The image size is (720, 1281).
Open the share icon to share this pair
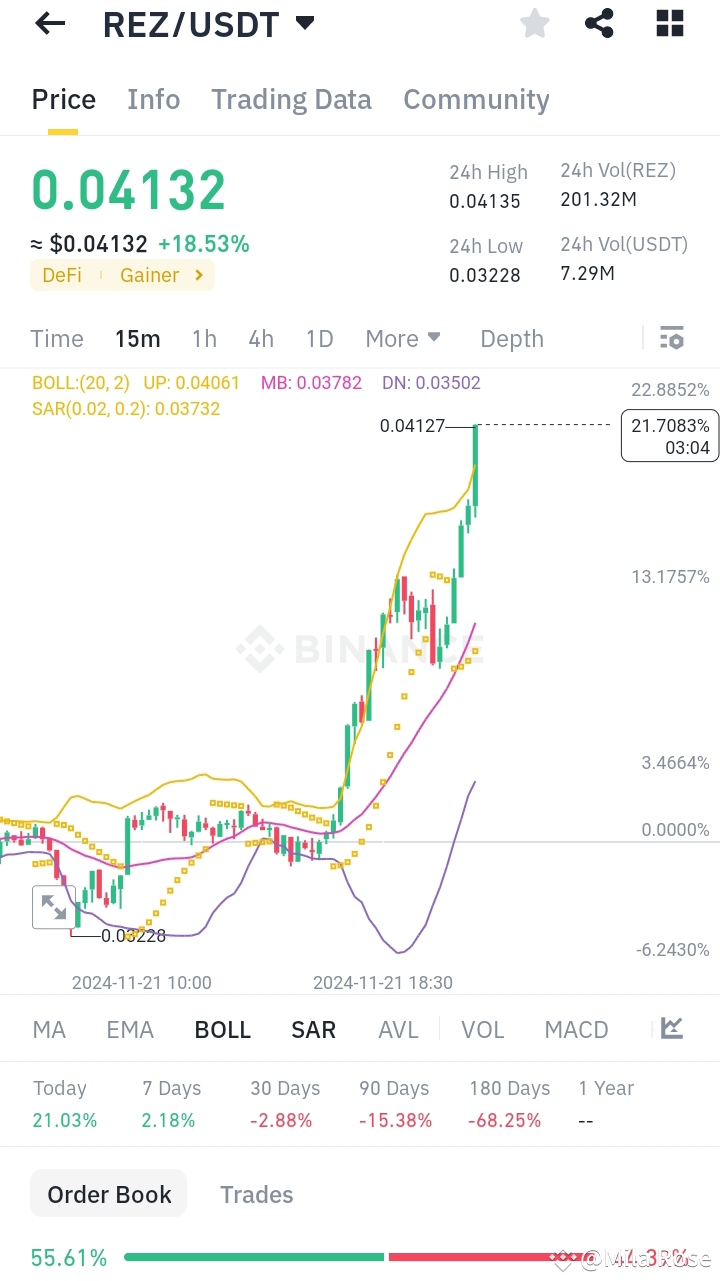point(599,23)
